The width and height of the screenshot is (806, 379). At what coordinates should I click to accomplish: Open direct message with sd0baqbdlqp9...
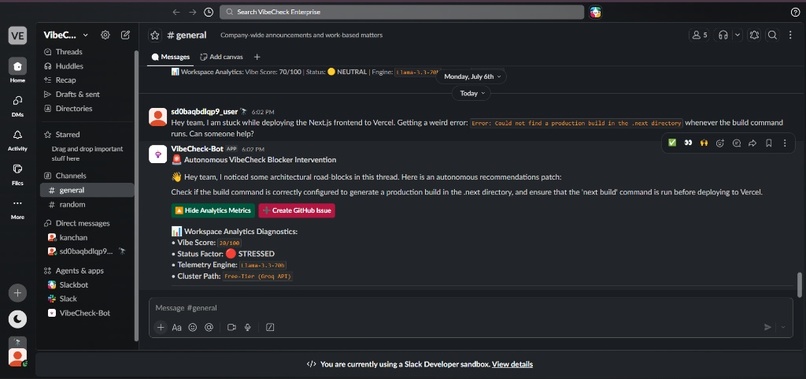[87, 251]
